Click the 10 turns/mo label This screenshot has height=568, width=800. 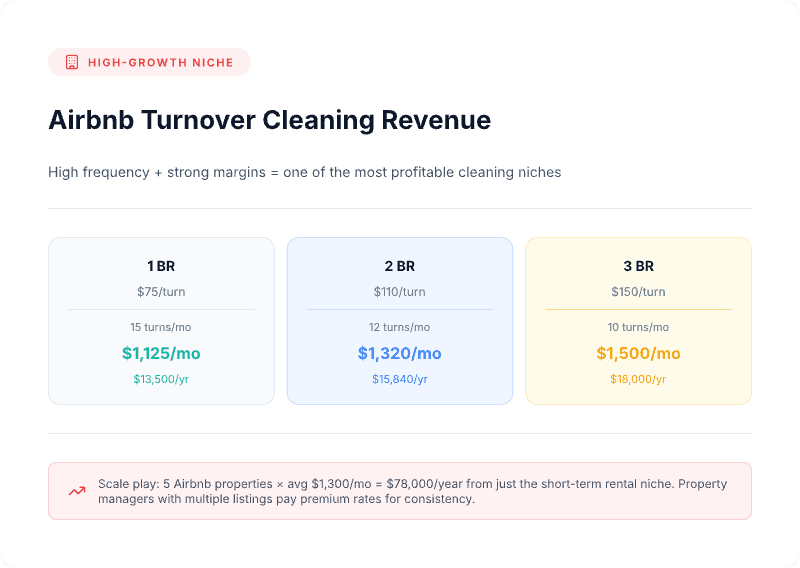pos(638,327)
